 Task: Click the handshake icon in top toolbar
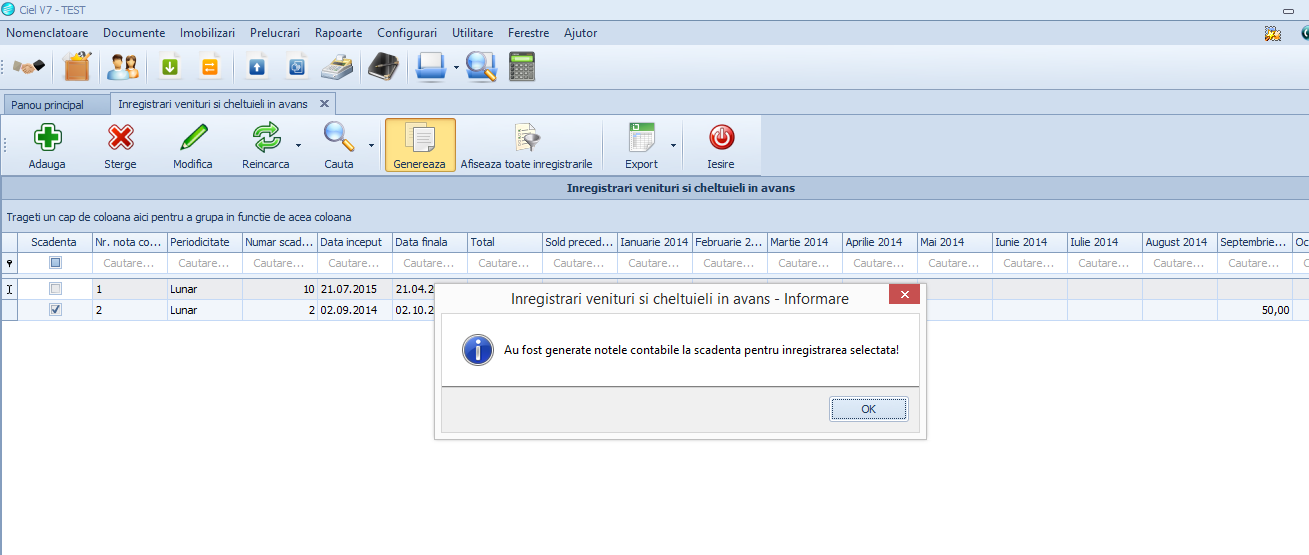[x=30, y=67]
